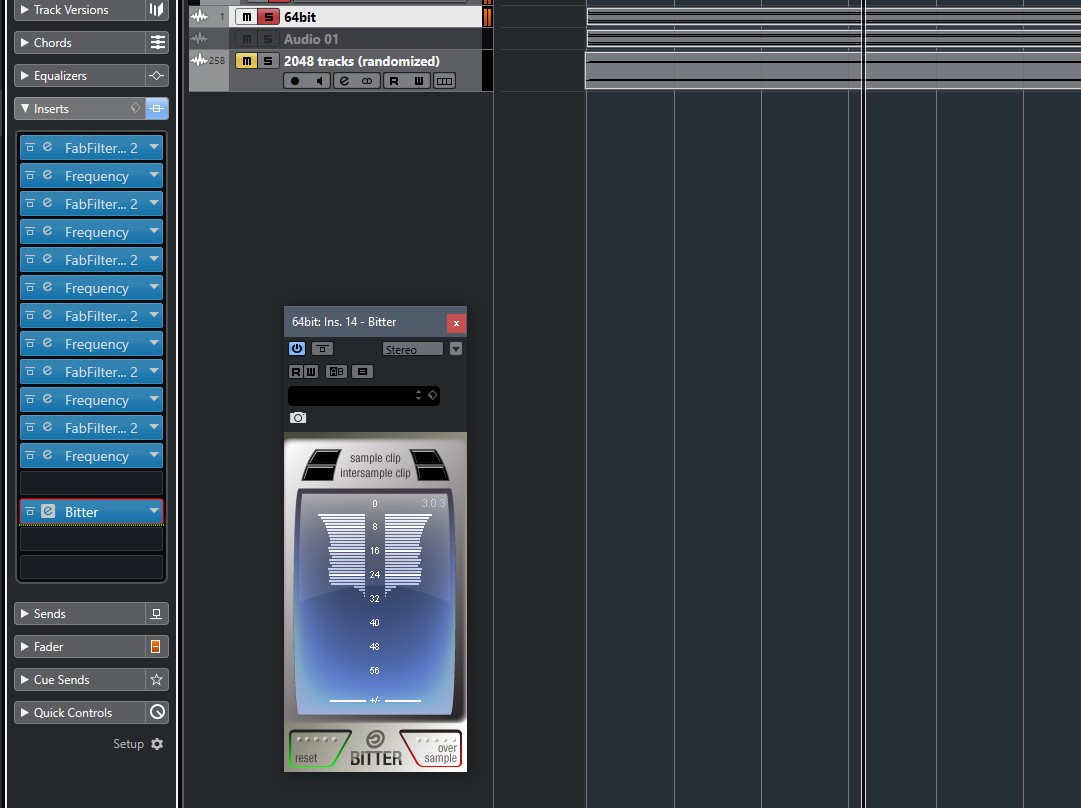Click the Stereo configuration field

pos(412,349)
